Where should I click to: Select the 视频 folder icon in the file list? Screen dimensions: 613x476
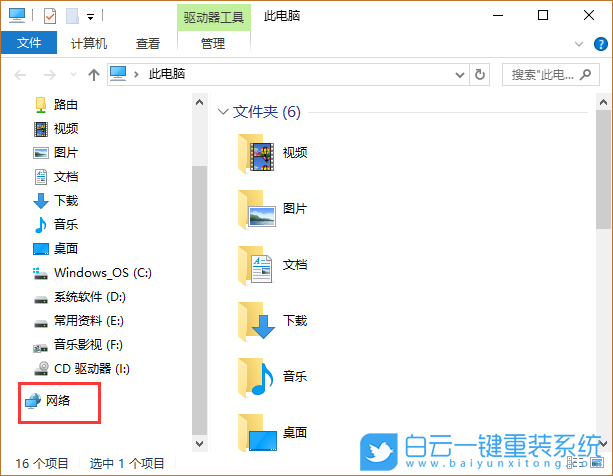click(x=256, y=153)
